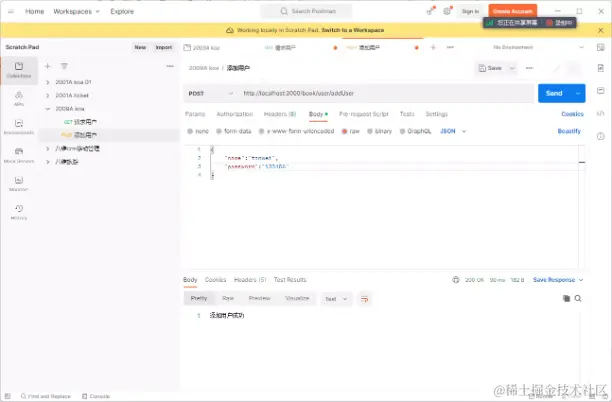The image size is (612, 402).
Task: Switch to the Authorization tab
Action: coord(235,114)
